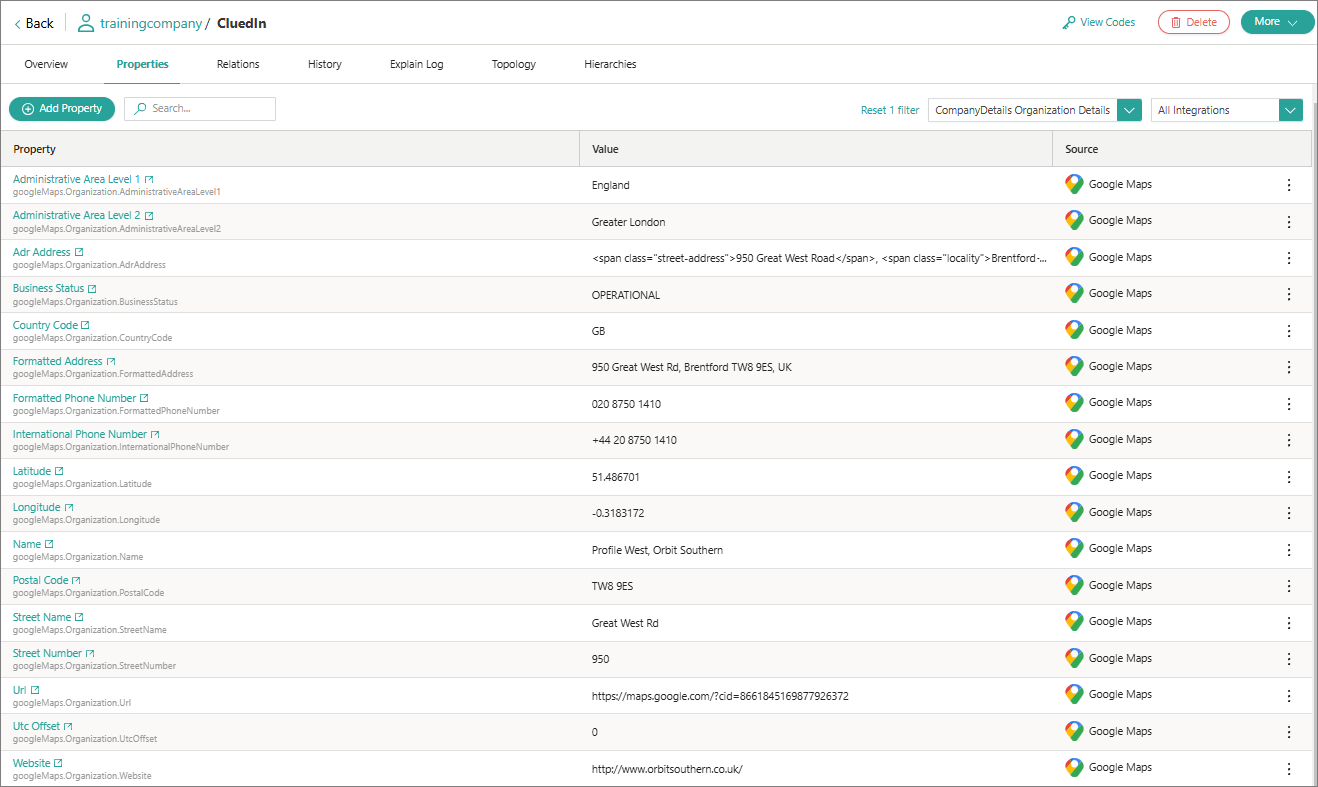Open the Adr Address property link

pos(42,252)
